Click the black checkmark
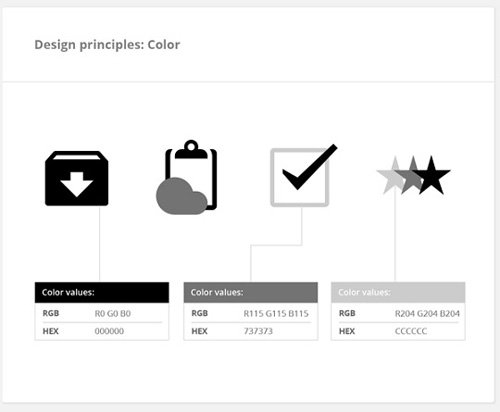The height and width of the screenshot is (412, 500). (x=310, y=167)
